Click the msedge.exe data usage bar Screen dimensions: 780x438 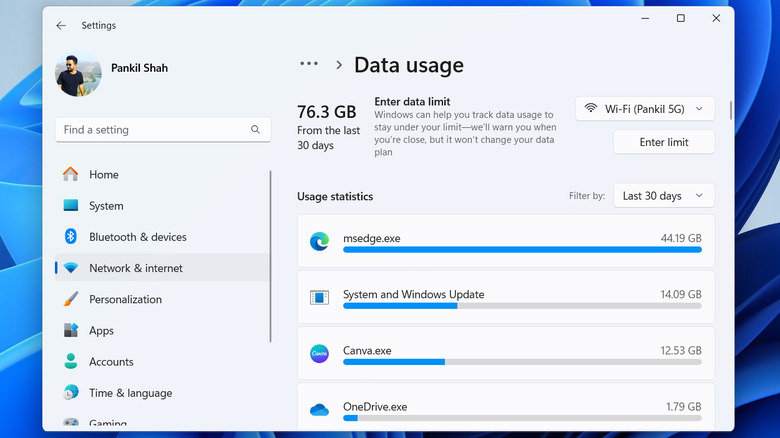pos(522,249)
